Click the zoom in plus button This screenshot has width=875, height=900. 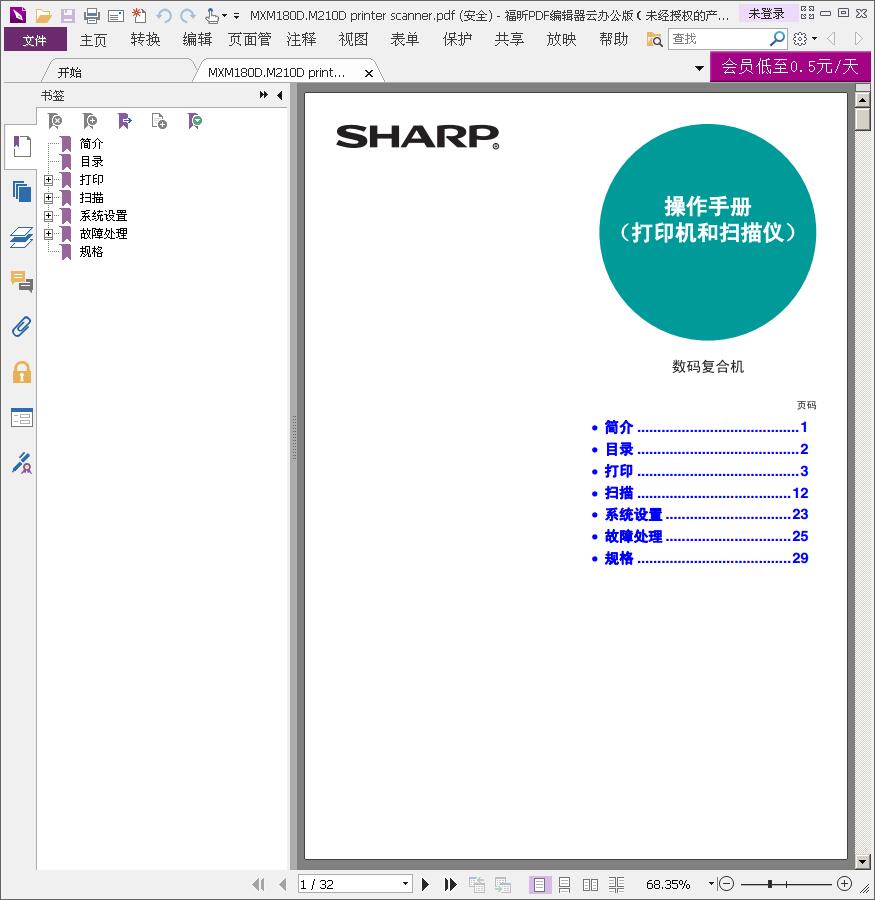tap(844, 884)
